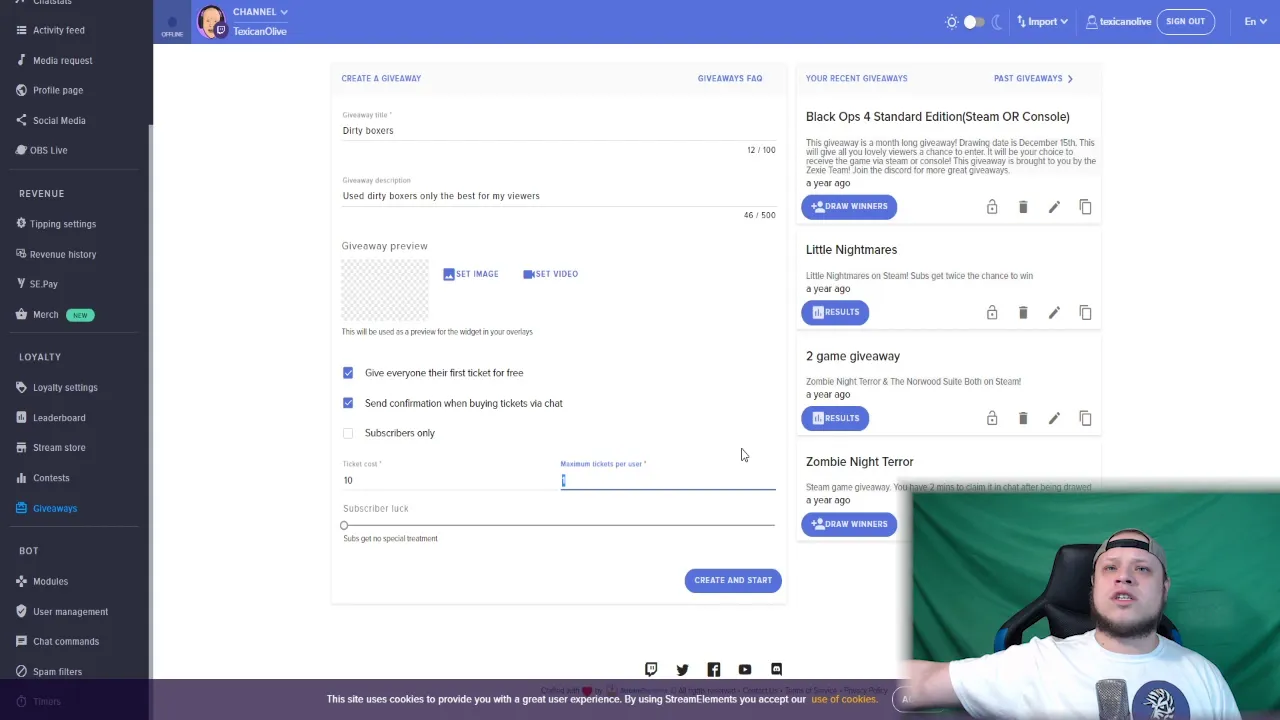Uncheck Send confirmation when buying tickets

[348, 403]
